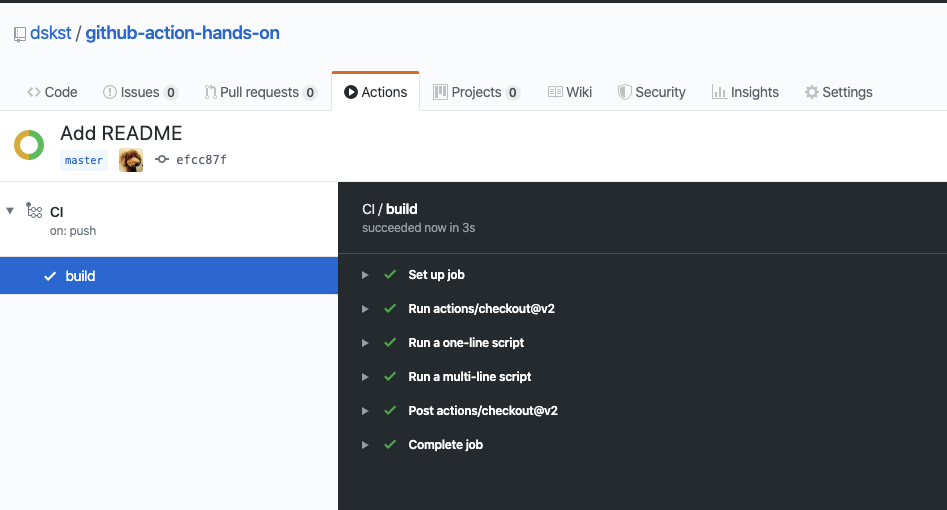
Task: Open the Security tab
Action: (652, 92)
